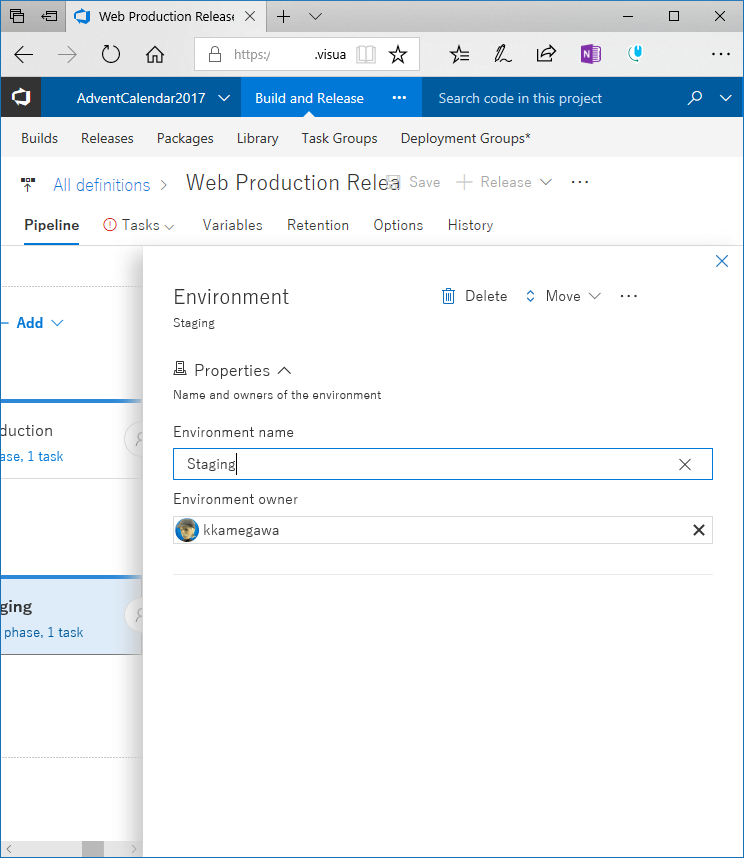Close the Environment panel
Viewport: 744px width, 858px height.
722,261
